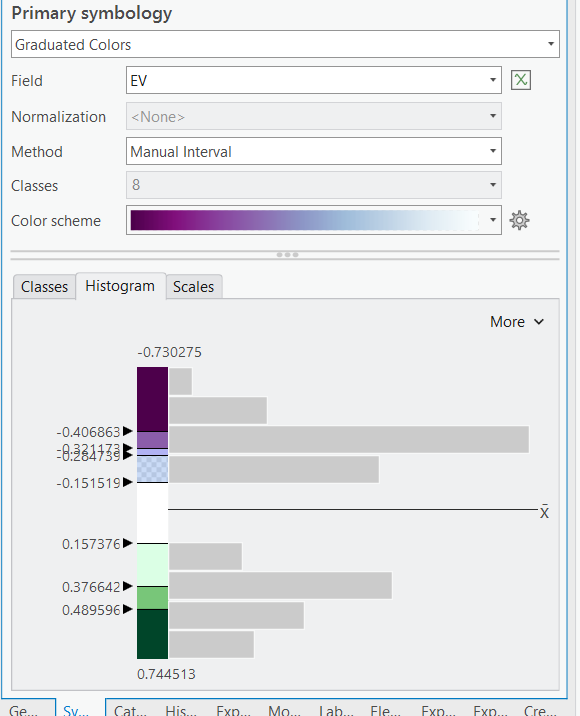580x716 pixels.
Task: Click the 0.376642 break marker arrow
Action: point(128,586)
